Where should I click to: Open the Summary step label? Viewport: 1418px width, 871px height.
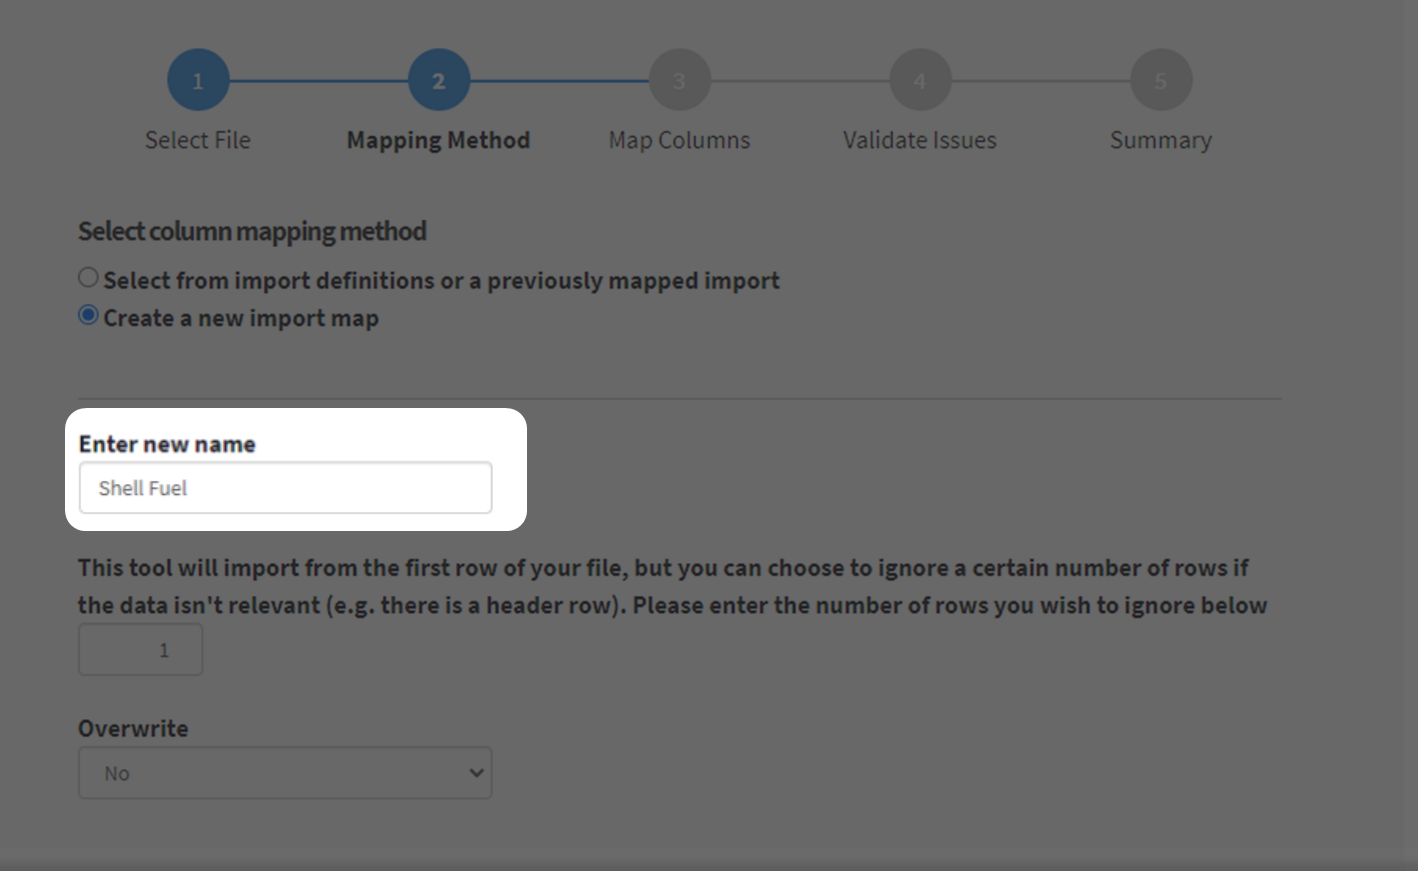1161,140
